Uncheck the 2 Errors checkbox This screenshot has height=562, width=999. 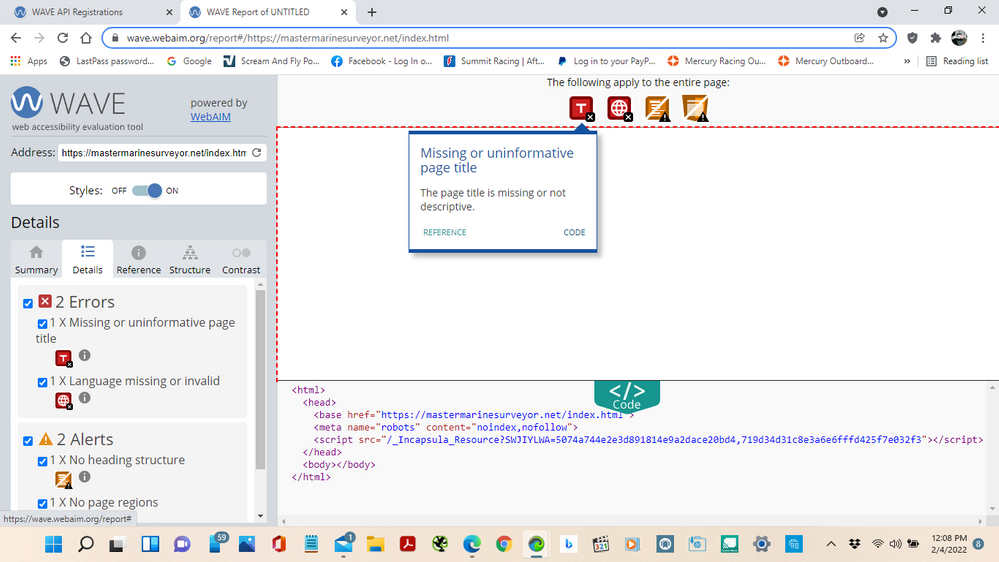28,303
